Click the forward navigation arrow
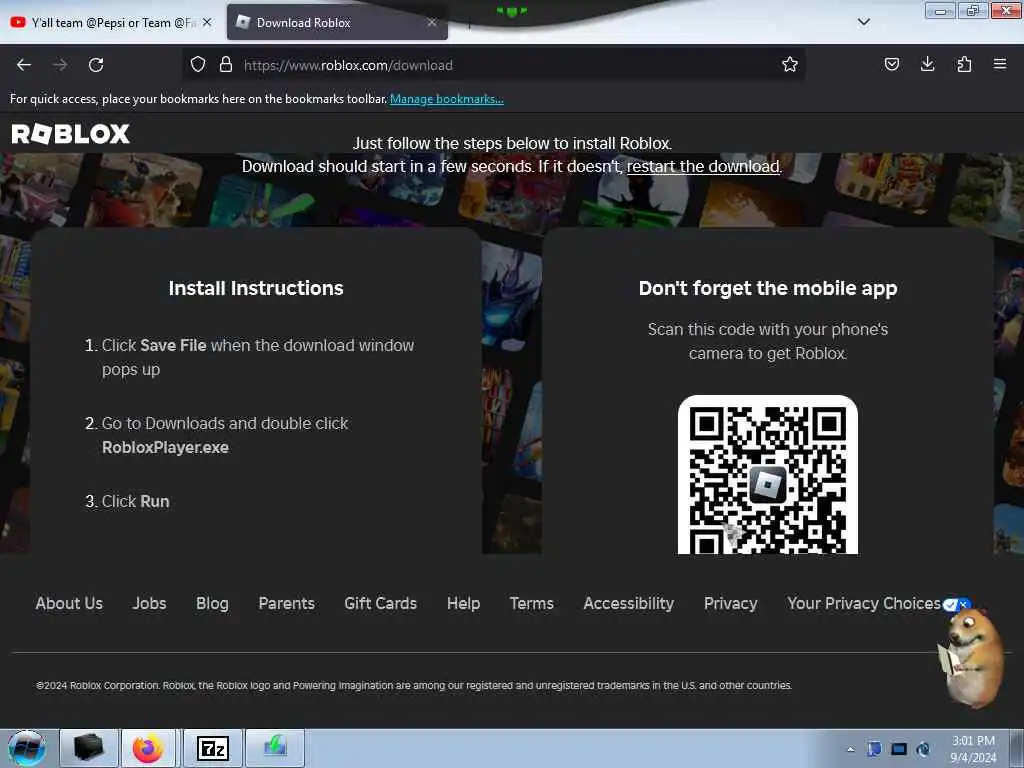 [60, 65]
